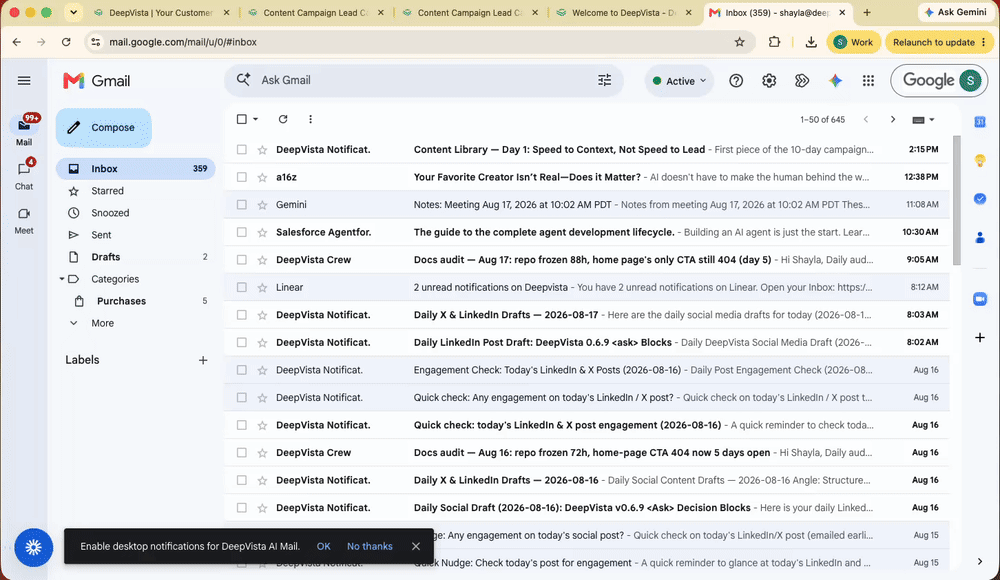Toggle the select-all checkbox above the list
Screen dimensions: 1000x580
[x=242, y=119]
